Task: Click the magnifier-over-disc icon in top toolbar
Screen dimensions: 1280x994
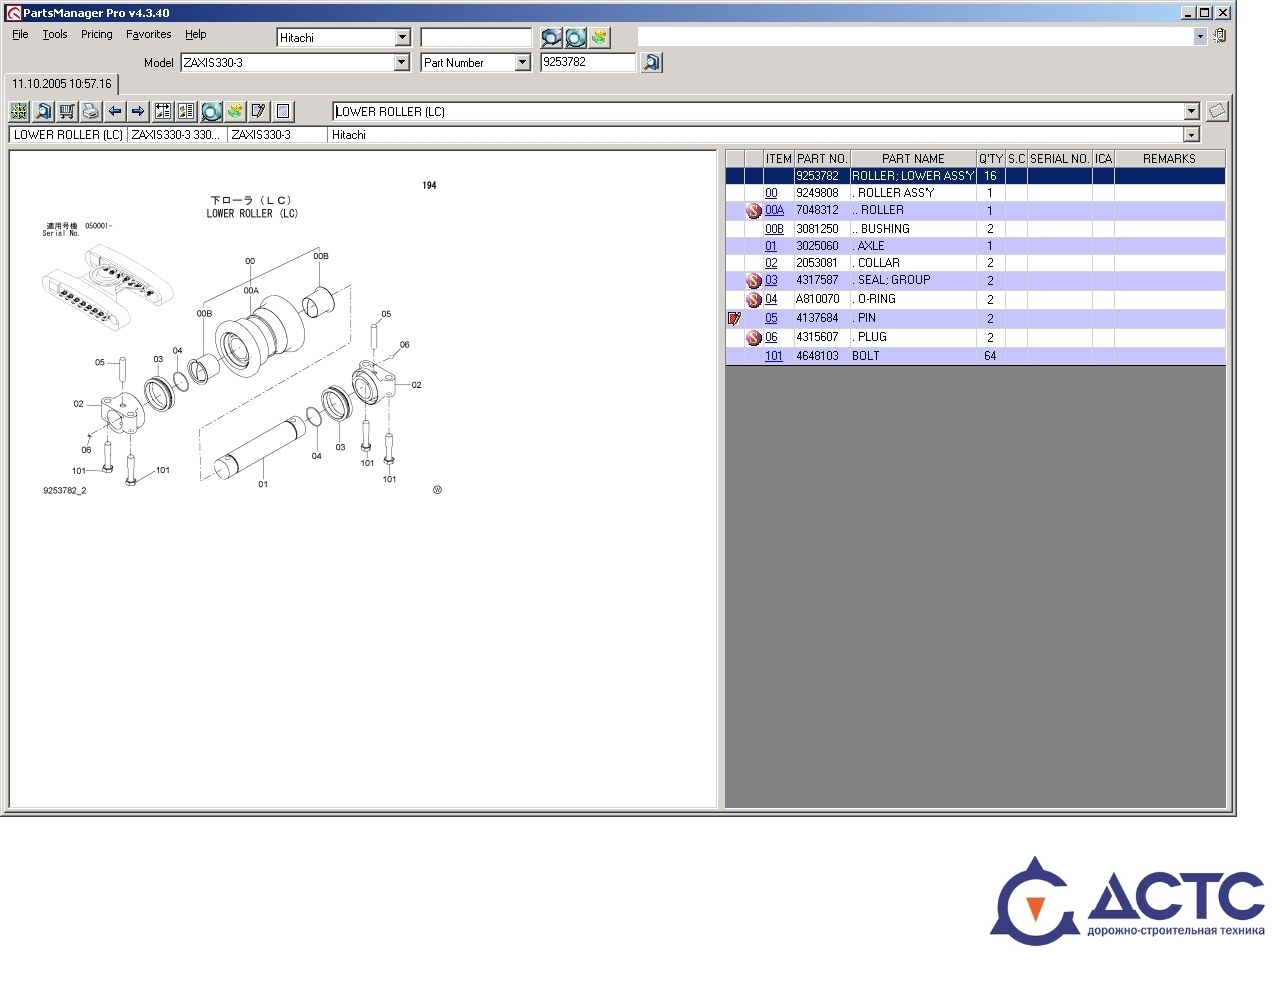Action: click(x=551, y=37)
